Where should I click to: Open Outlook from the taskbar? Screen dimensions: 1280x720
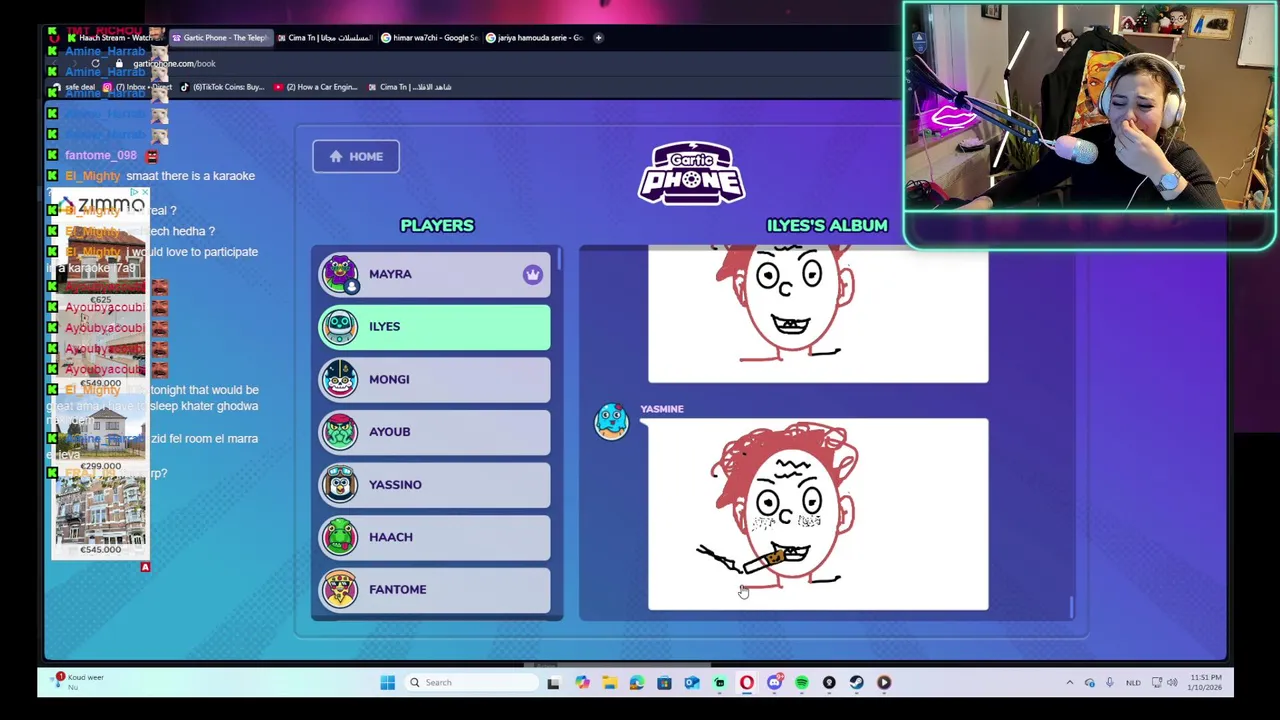pyautogui.click(x=692, y=683)
